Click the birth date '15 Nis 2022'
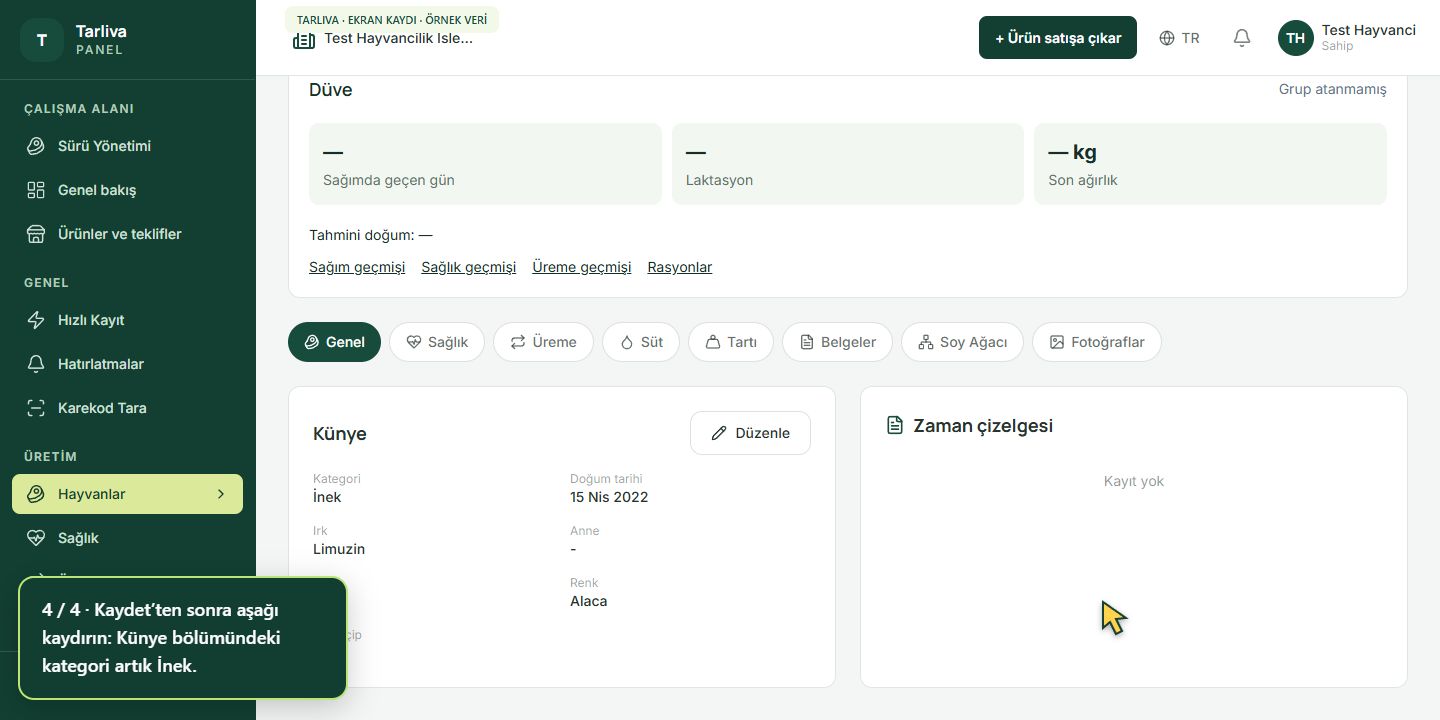1440x720 pixels. pos(609,497)
